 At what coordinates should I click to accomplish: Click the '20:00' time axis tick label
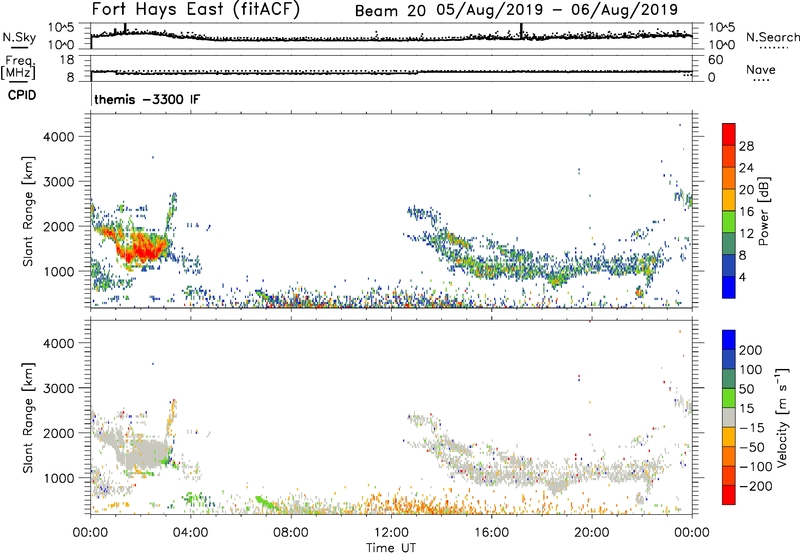[592, 533]
